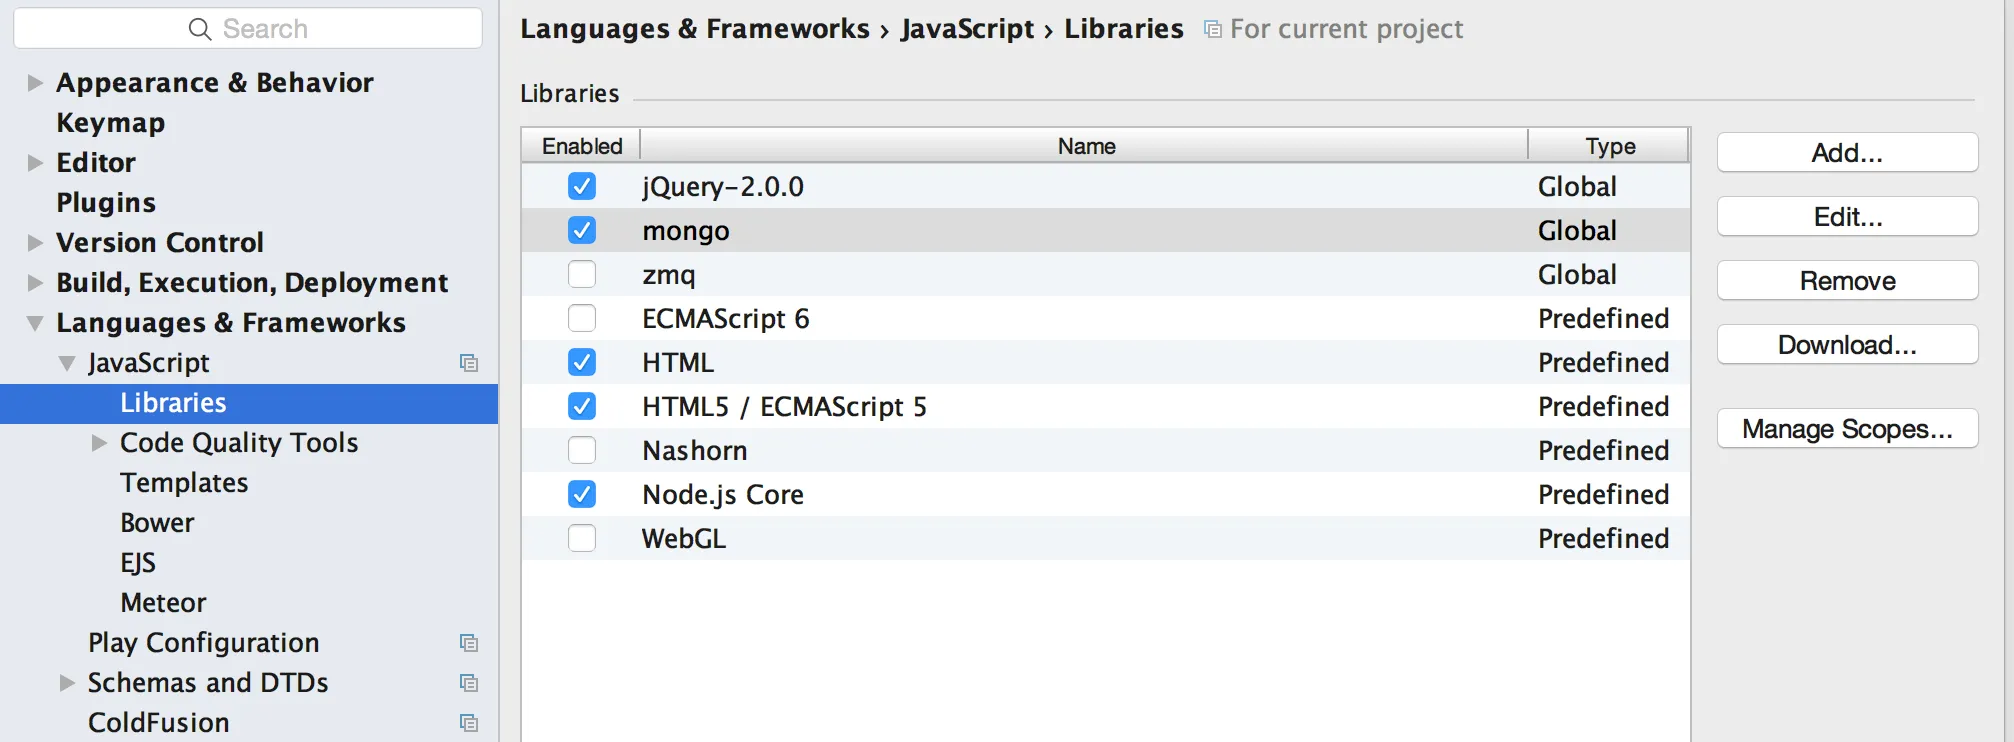Select Templates under JavaScript

184,483
